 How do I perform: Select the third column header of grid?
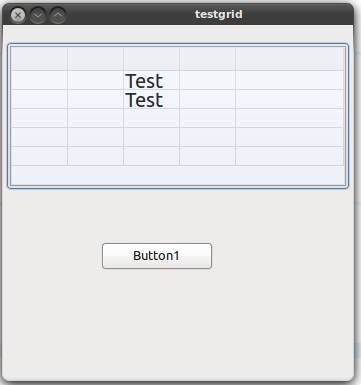pos(207,59)
